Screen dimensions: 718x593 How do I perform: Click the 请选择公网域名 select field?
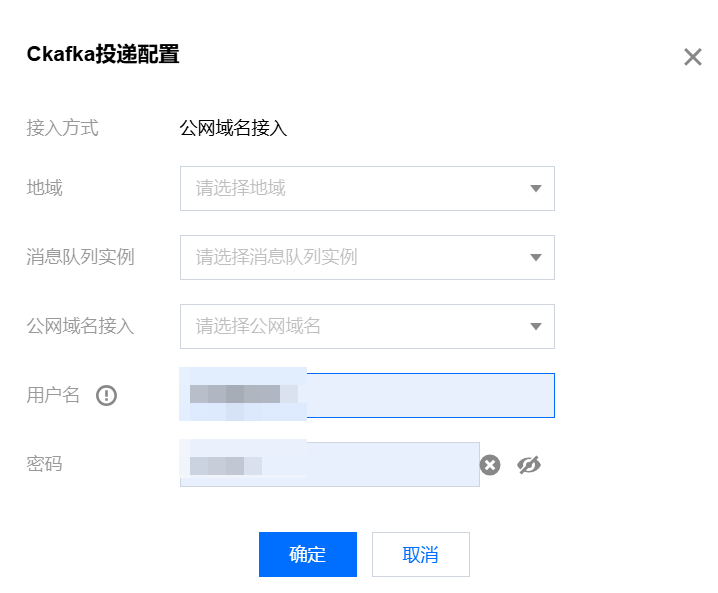coord(367,326)
